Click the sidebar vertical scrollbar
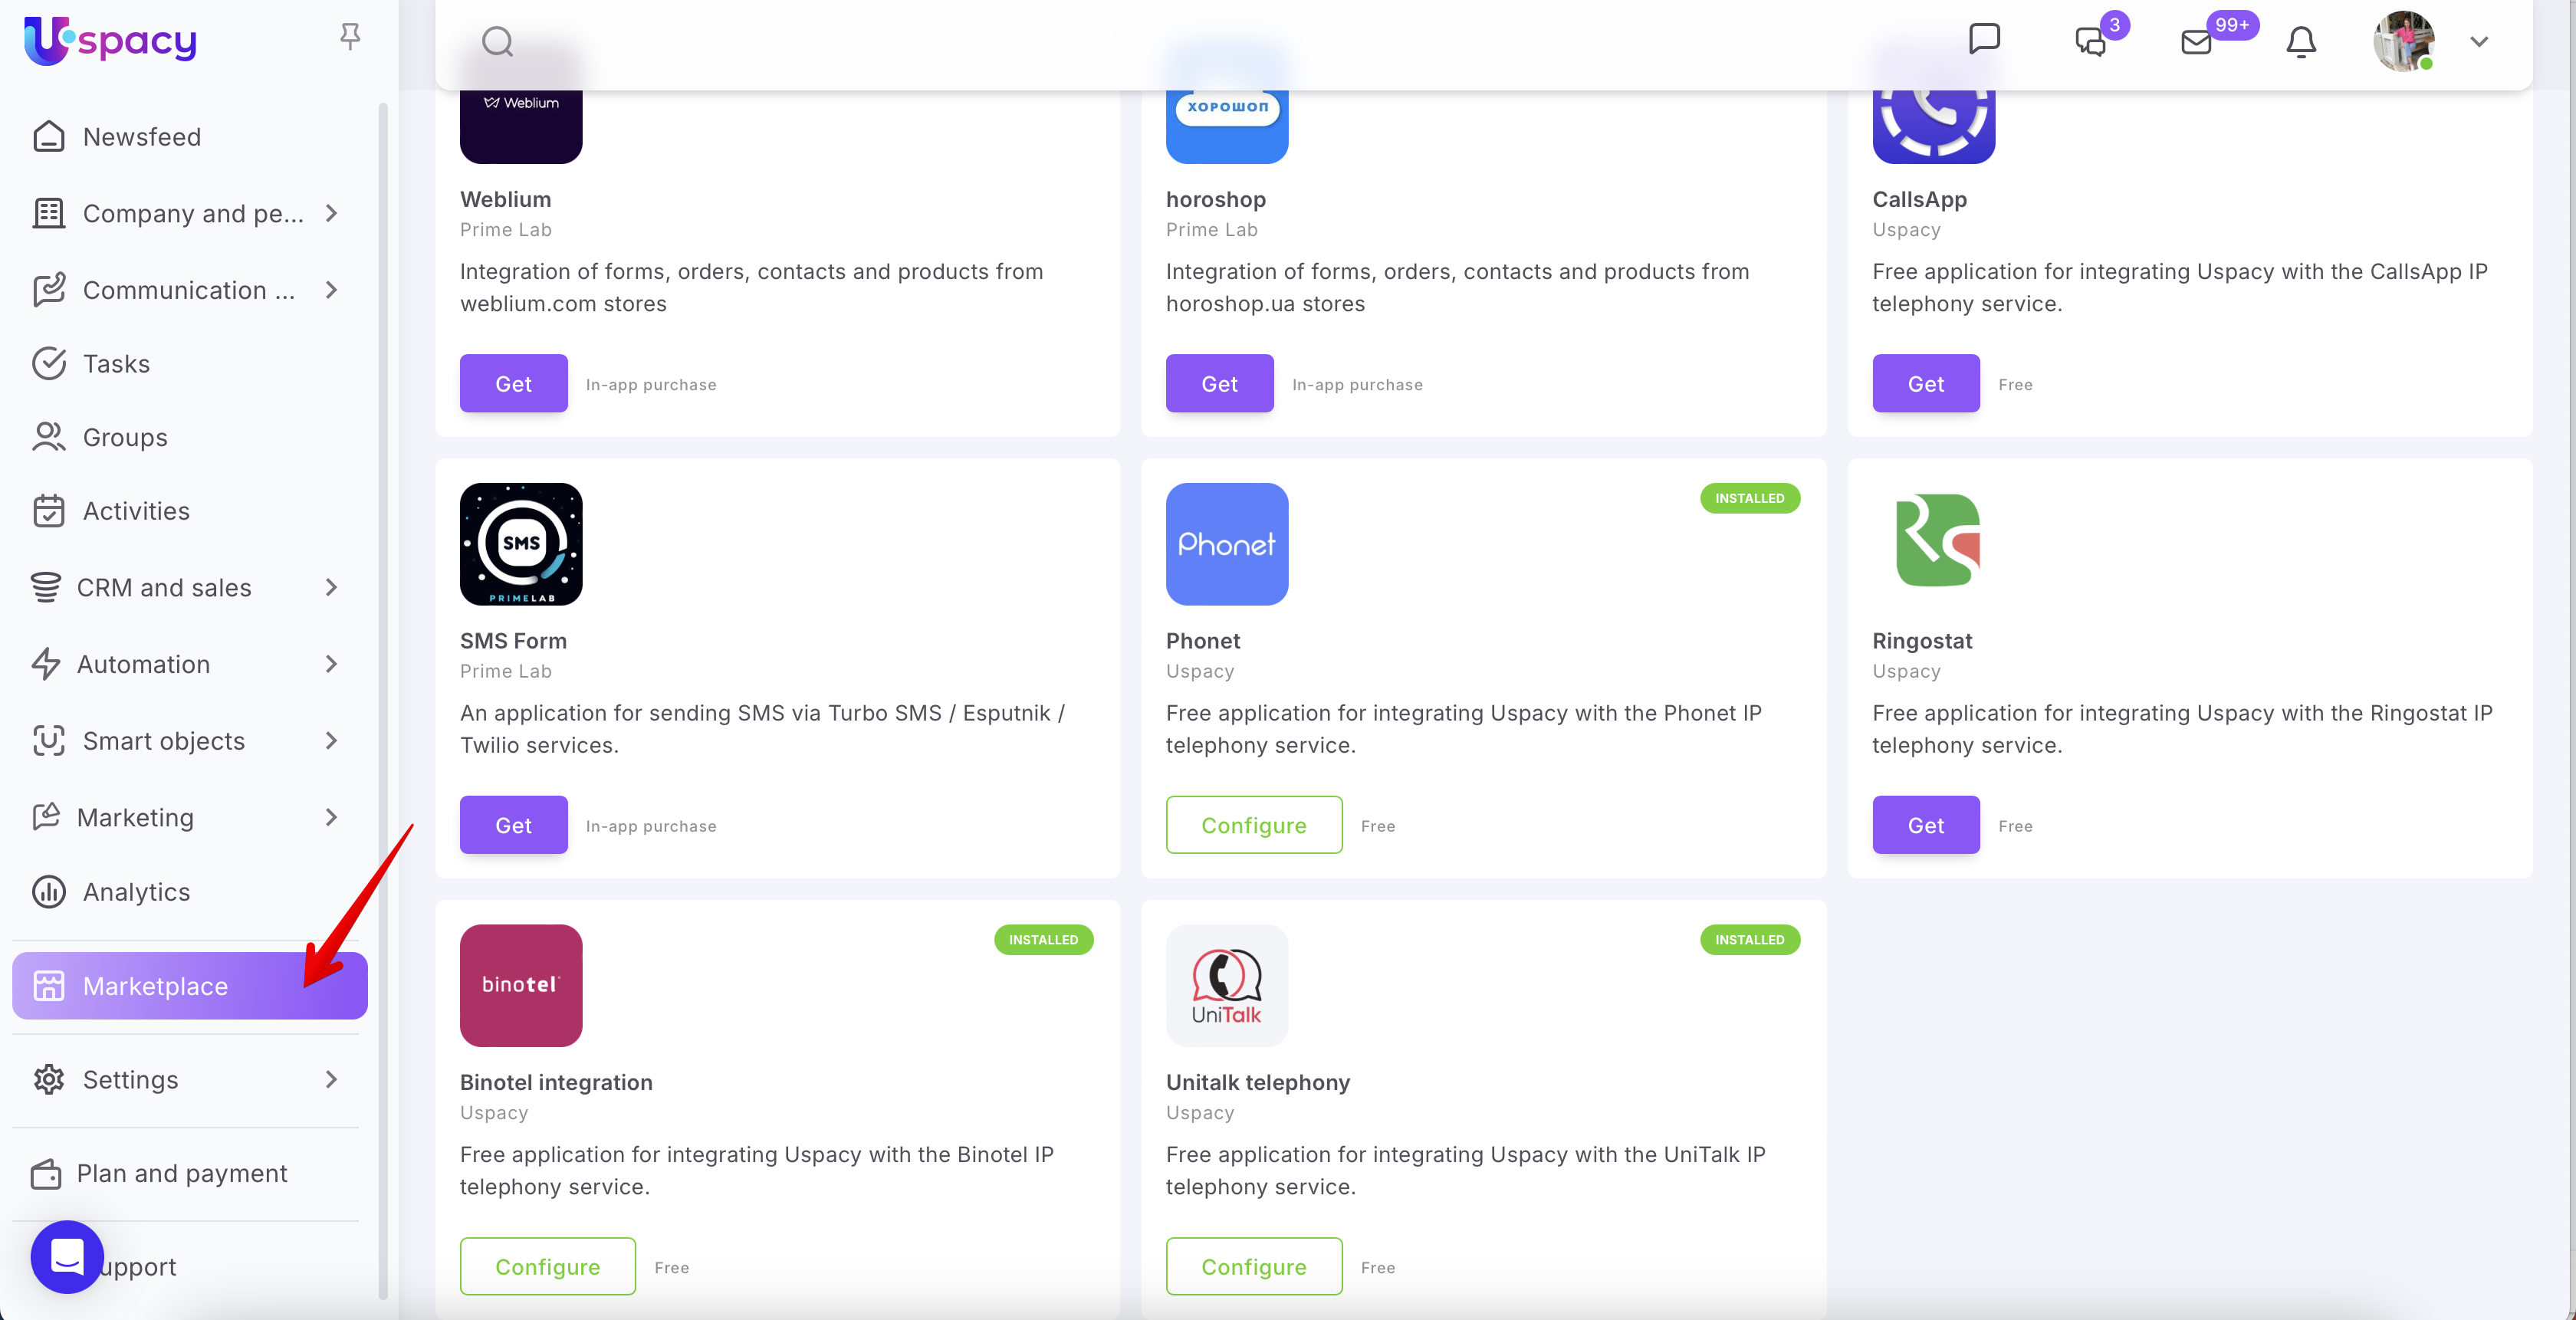 pyautogui.click(x=382, y=700)
